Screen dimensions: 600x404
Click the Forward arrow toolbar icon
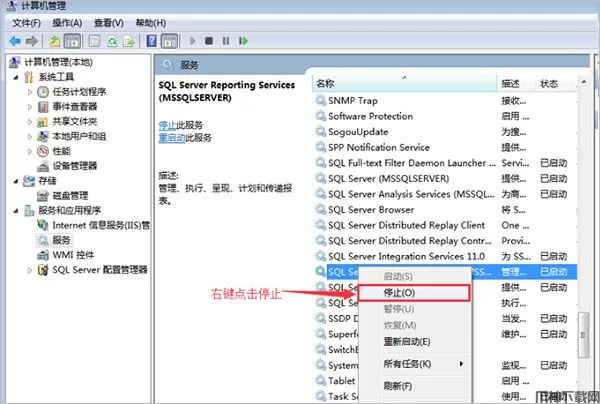coord(31,41)
